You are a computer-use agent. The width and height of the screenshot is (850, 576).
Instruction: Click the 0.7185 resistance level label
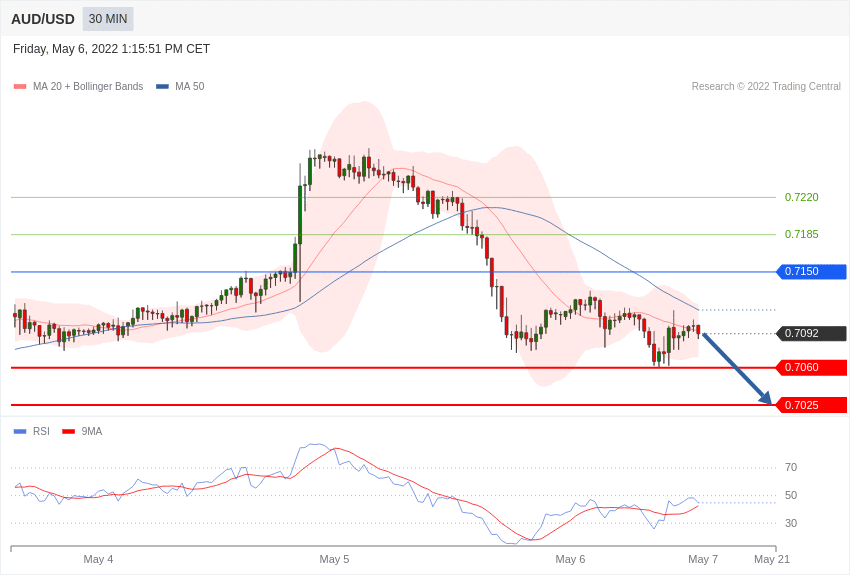coord(802,234)
